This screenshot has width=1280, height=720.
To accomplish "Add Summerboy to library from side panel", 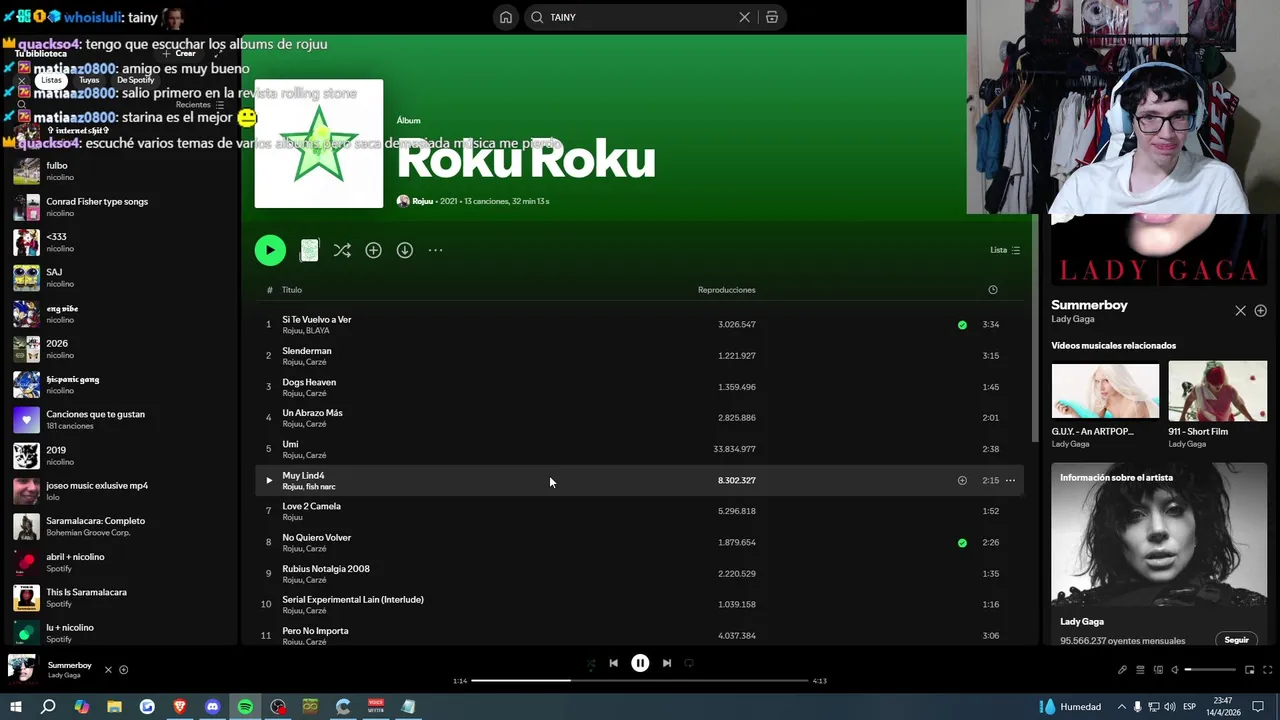I will tap(1260, 311).
